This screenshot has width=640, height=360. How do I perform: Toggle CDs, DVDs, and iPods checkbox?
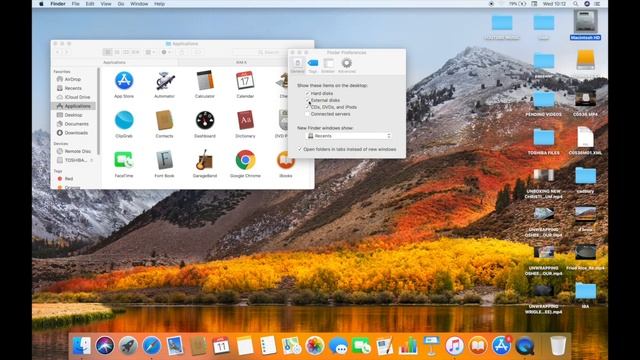[x=307, y=107]
